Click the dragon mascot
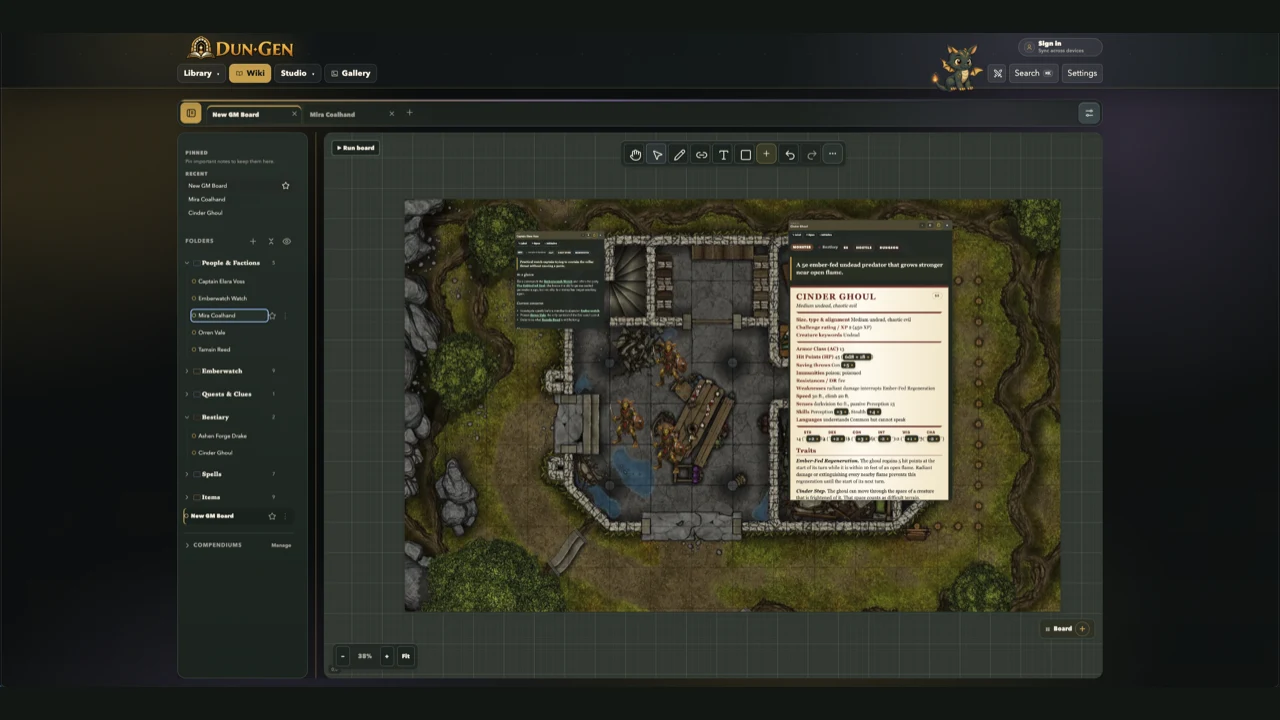This screenshot has width=1280, height=720. [x=957, y=67]
